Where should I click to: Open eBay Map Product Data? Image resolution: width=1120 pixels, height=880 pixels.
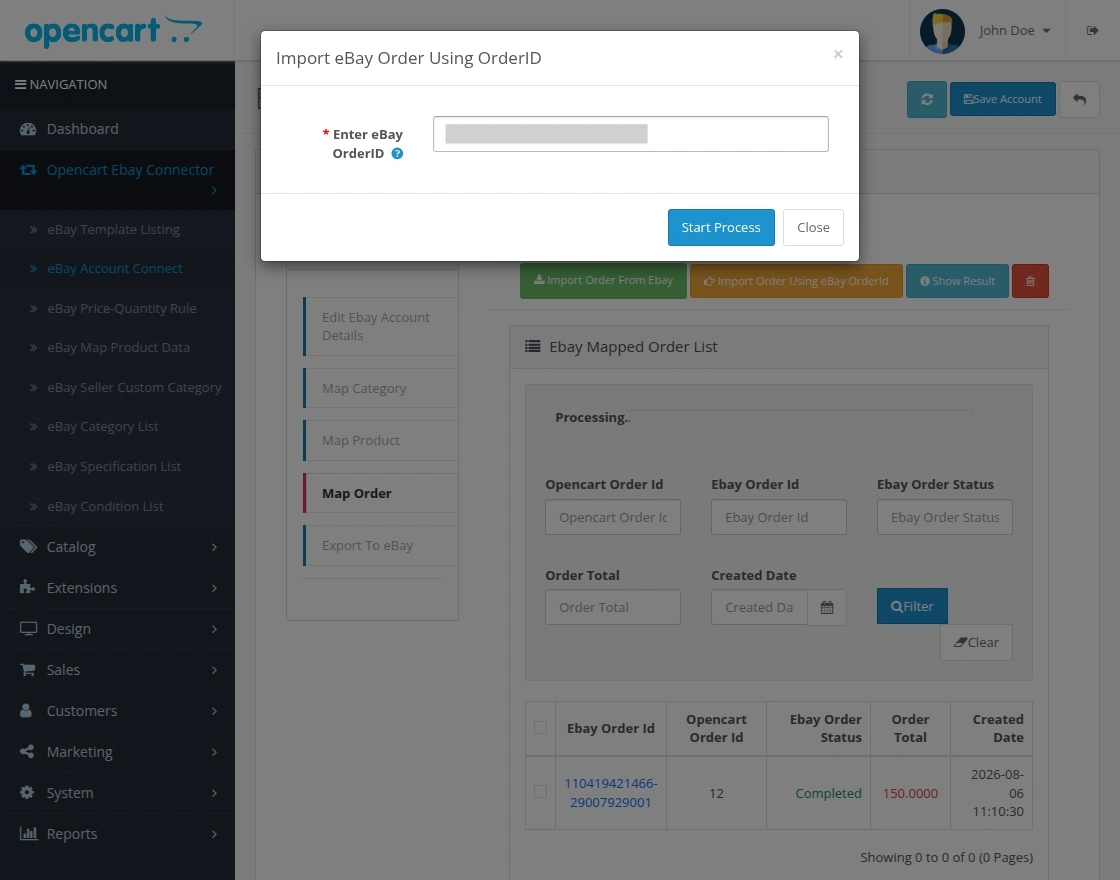click(x=119, y=348)
